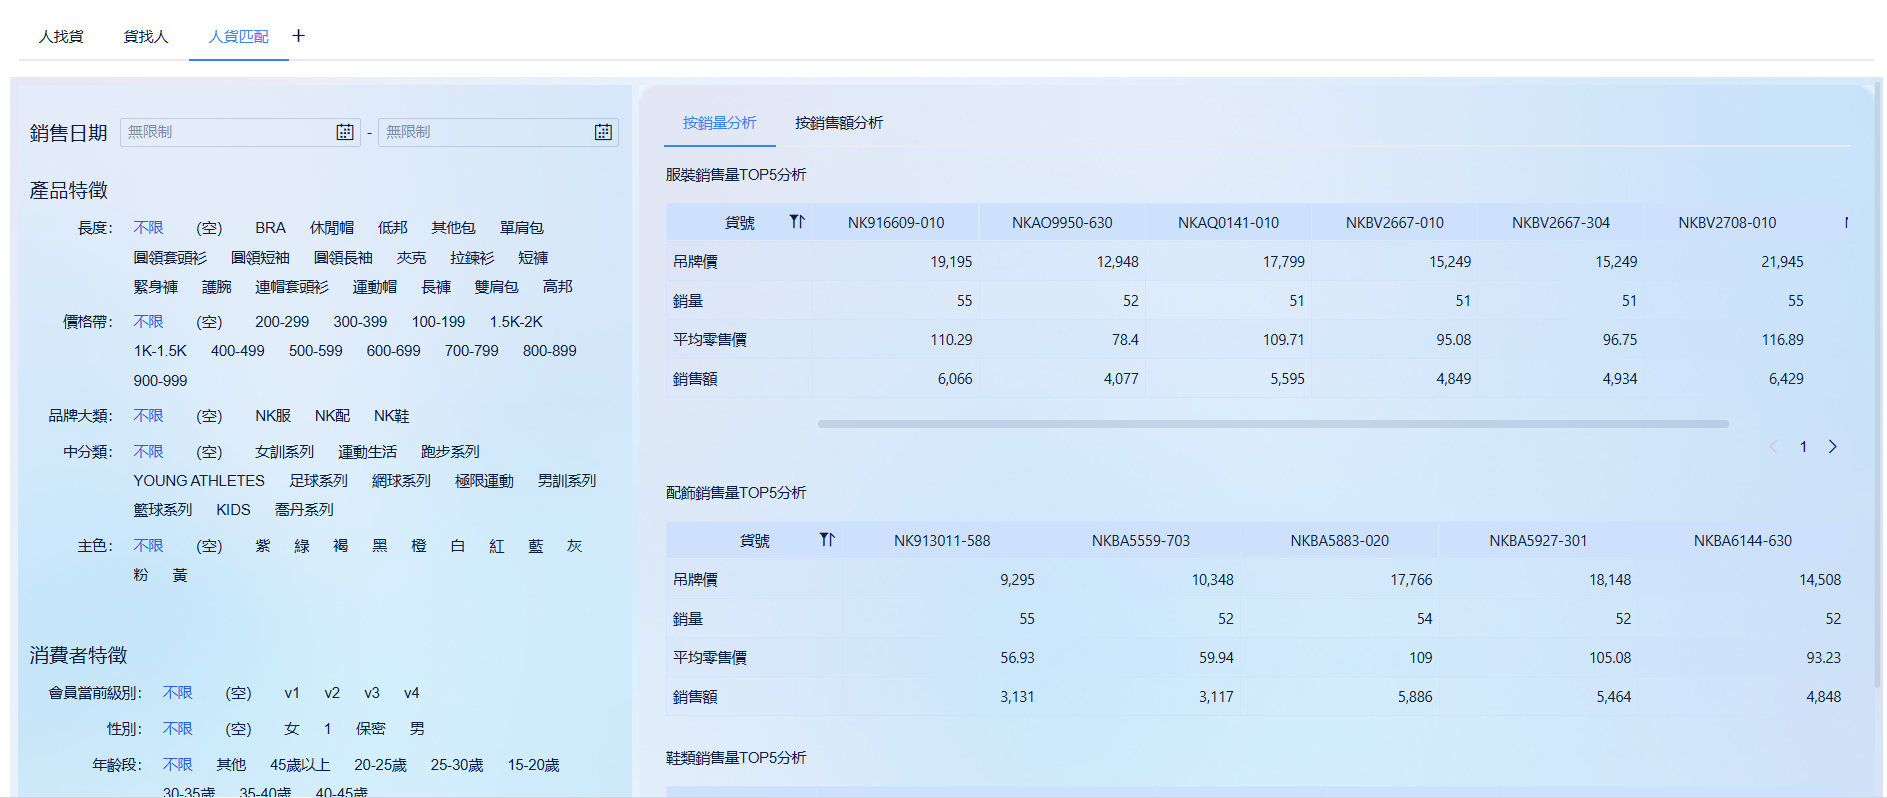
Task: Go to previous page of apparel table
Action: 1773,447
